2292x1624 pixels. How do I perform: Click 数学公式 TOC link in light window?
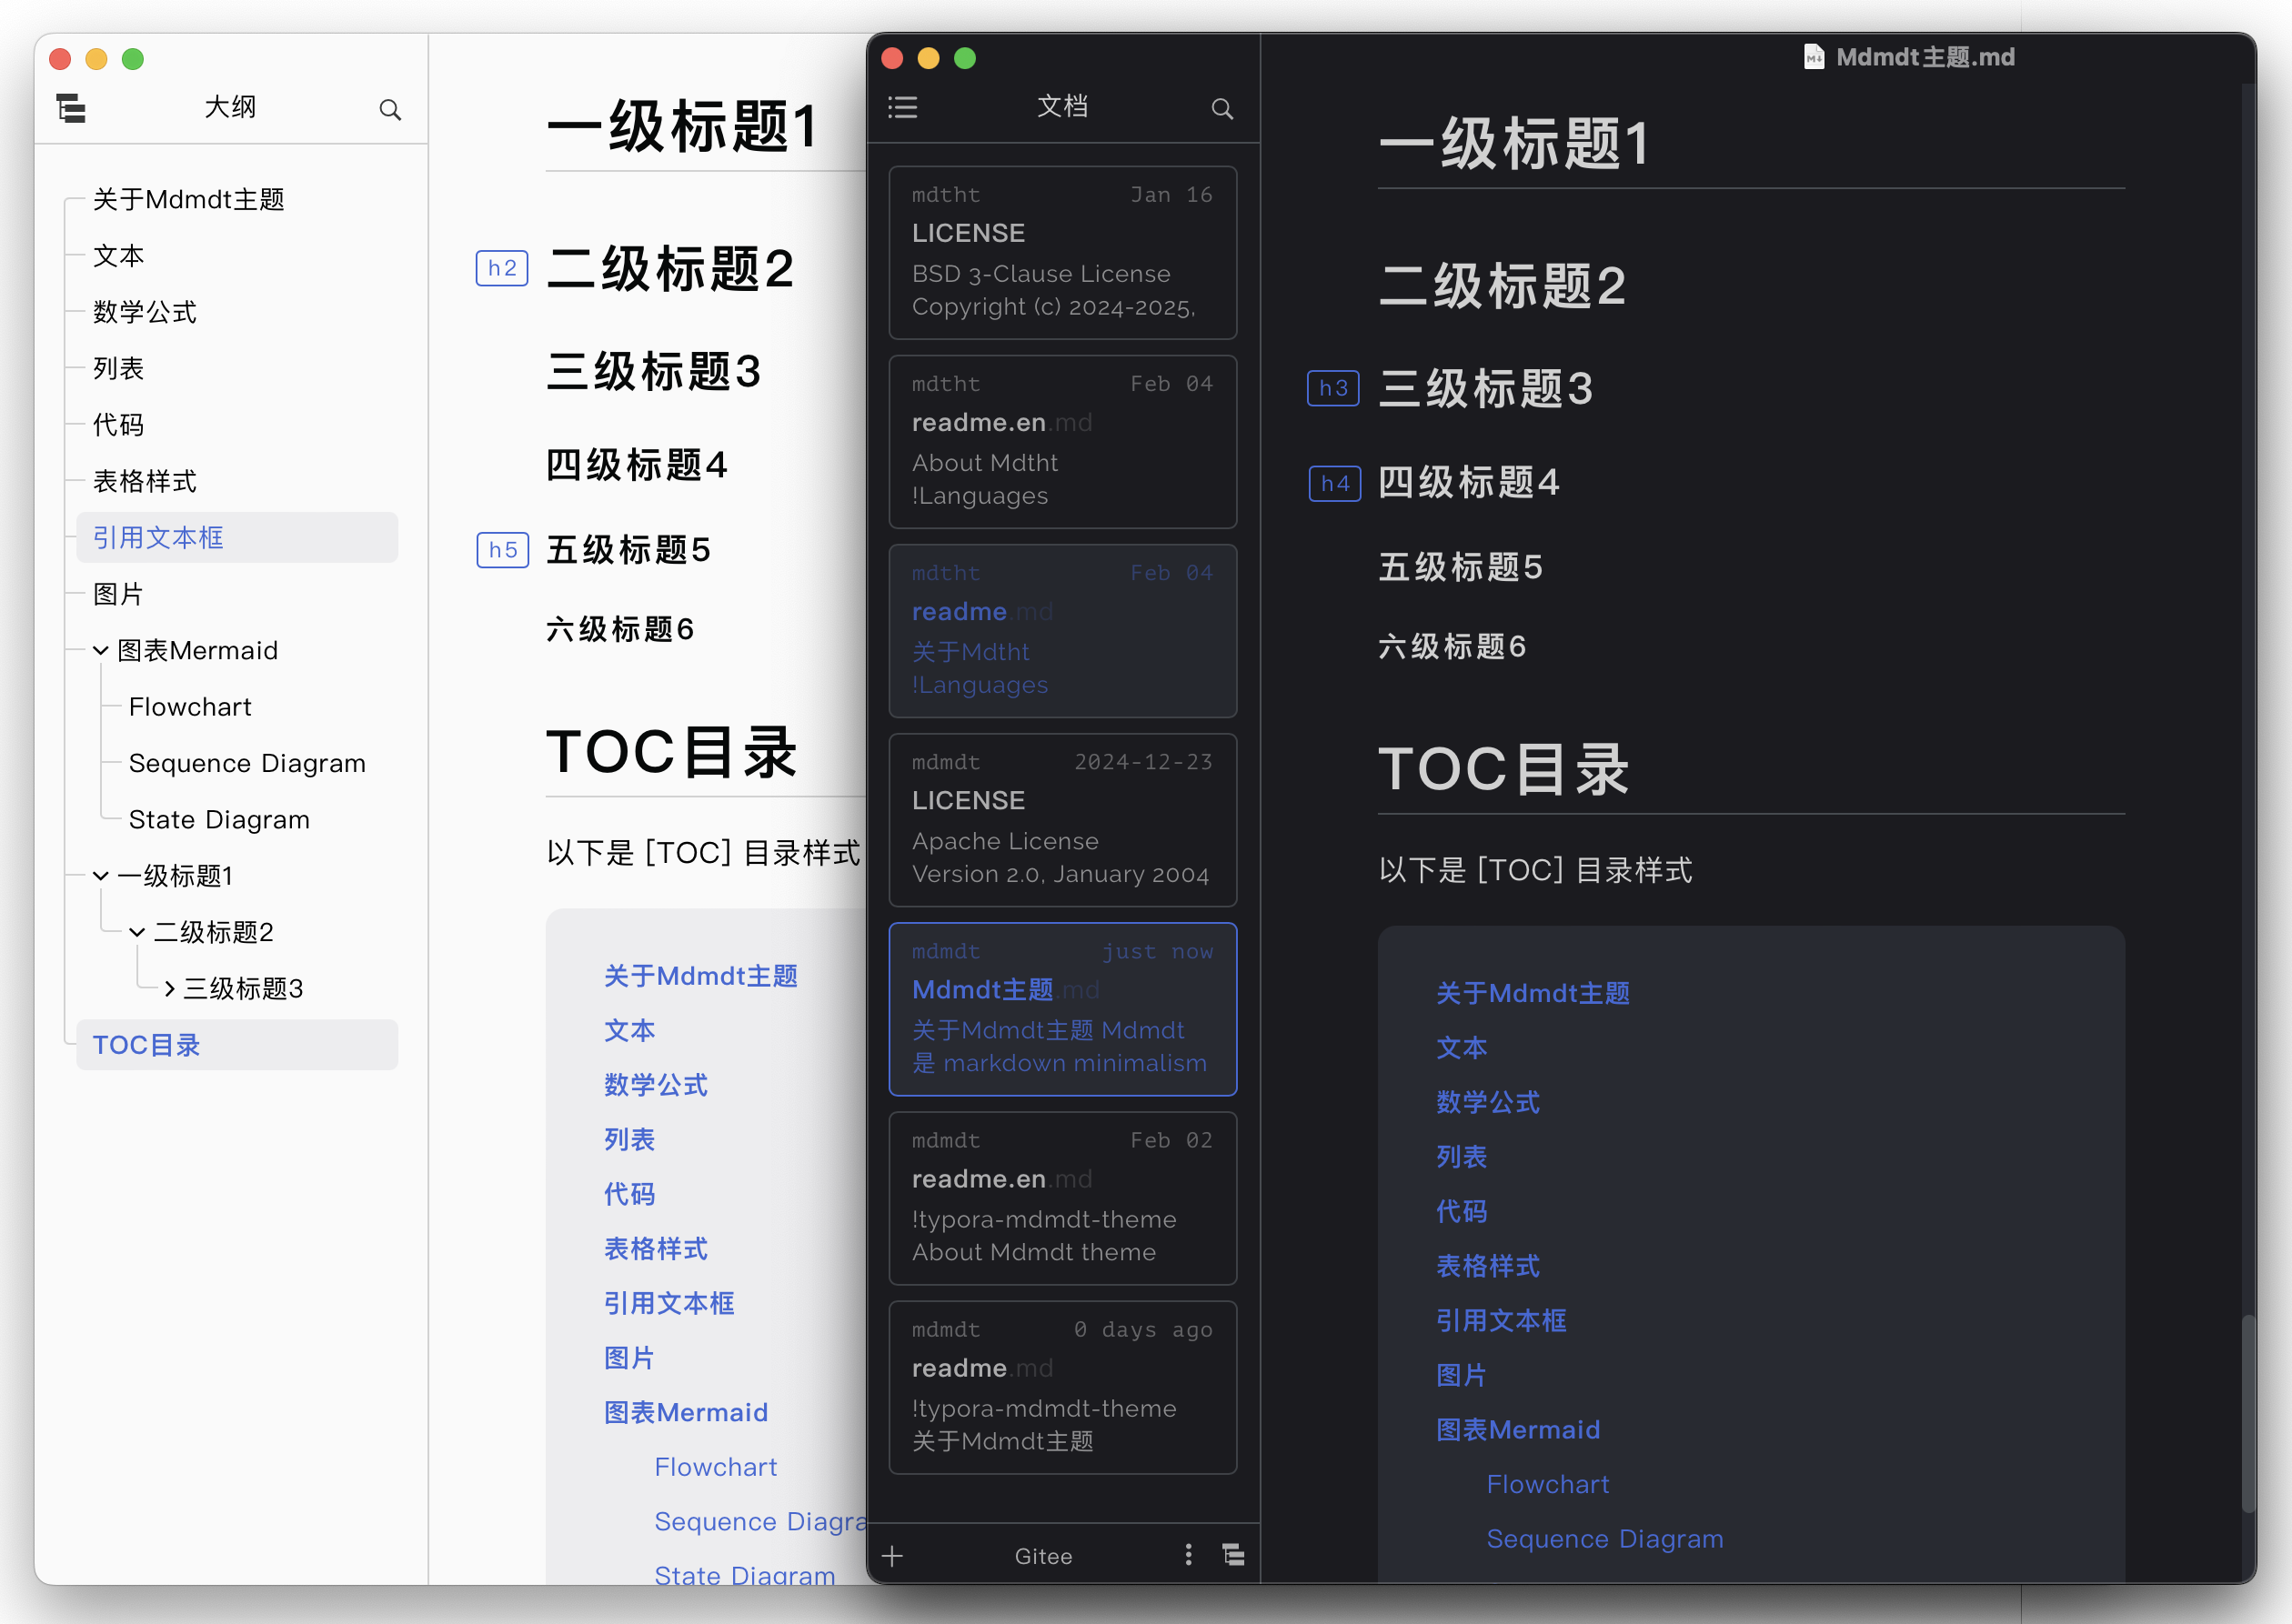(655, 1085)
